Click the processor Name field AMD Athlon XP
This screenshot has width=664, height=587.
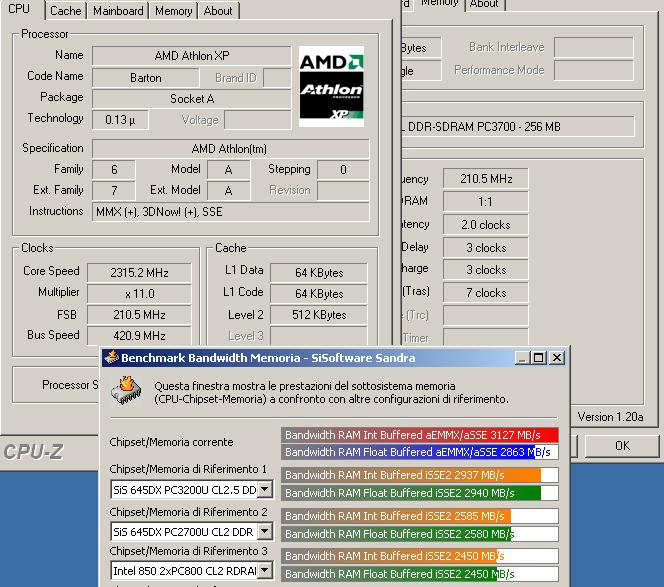[x=191, y=55]
